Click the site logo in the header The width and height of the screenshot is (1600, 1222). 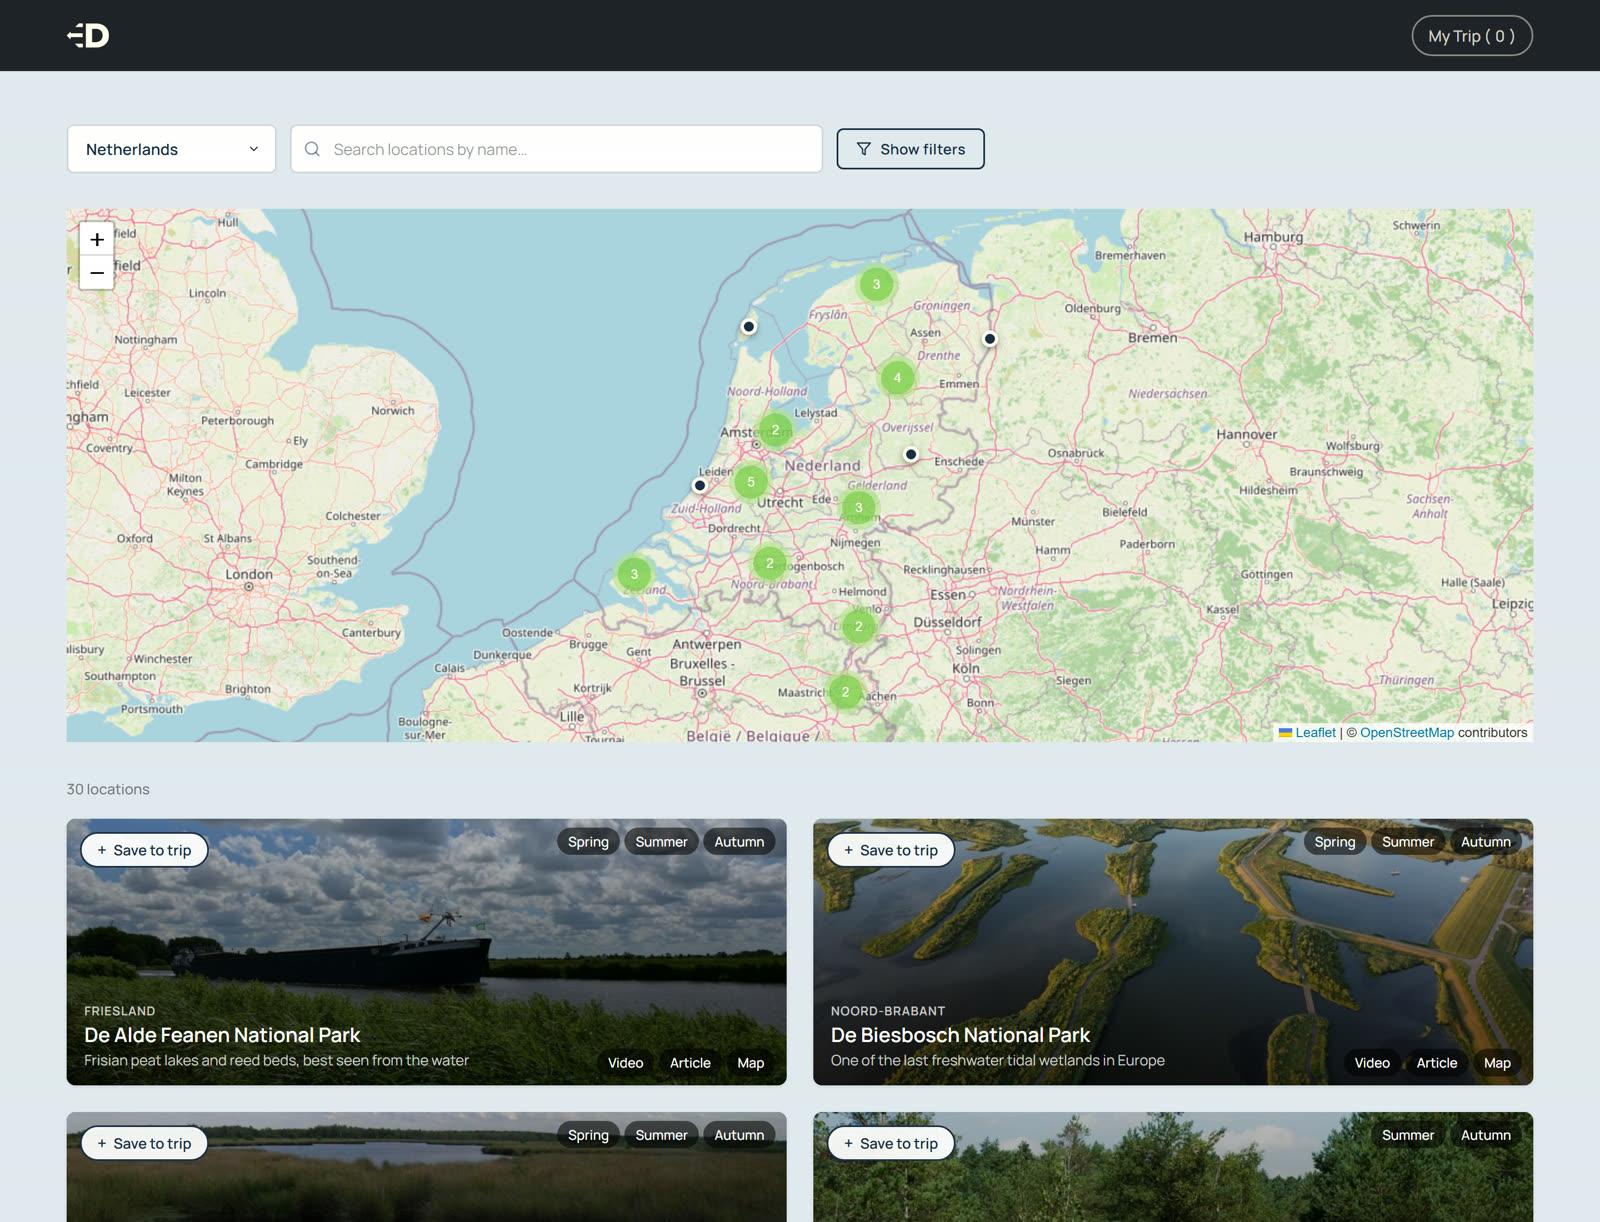[x=88, y=36]
